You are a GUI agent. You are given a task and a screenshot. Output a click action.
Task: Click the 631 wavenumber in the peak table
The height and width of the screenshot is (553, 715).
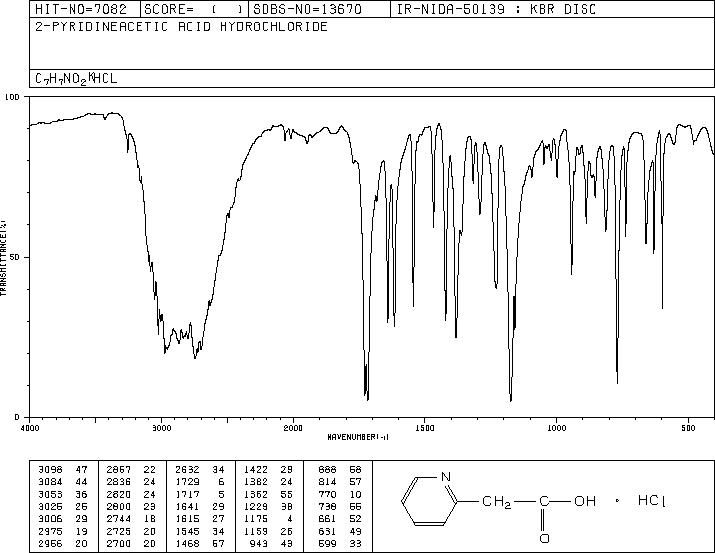[327, 532]
